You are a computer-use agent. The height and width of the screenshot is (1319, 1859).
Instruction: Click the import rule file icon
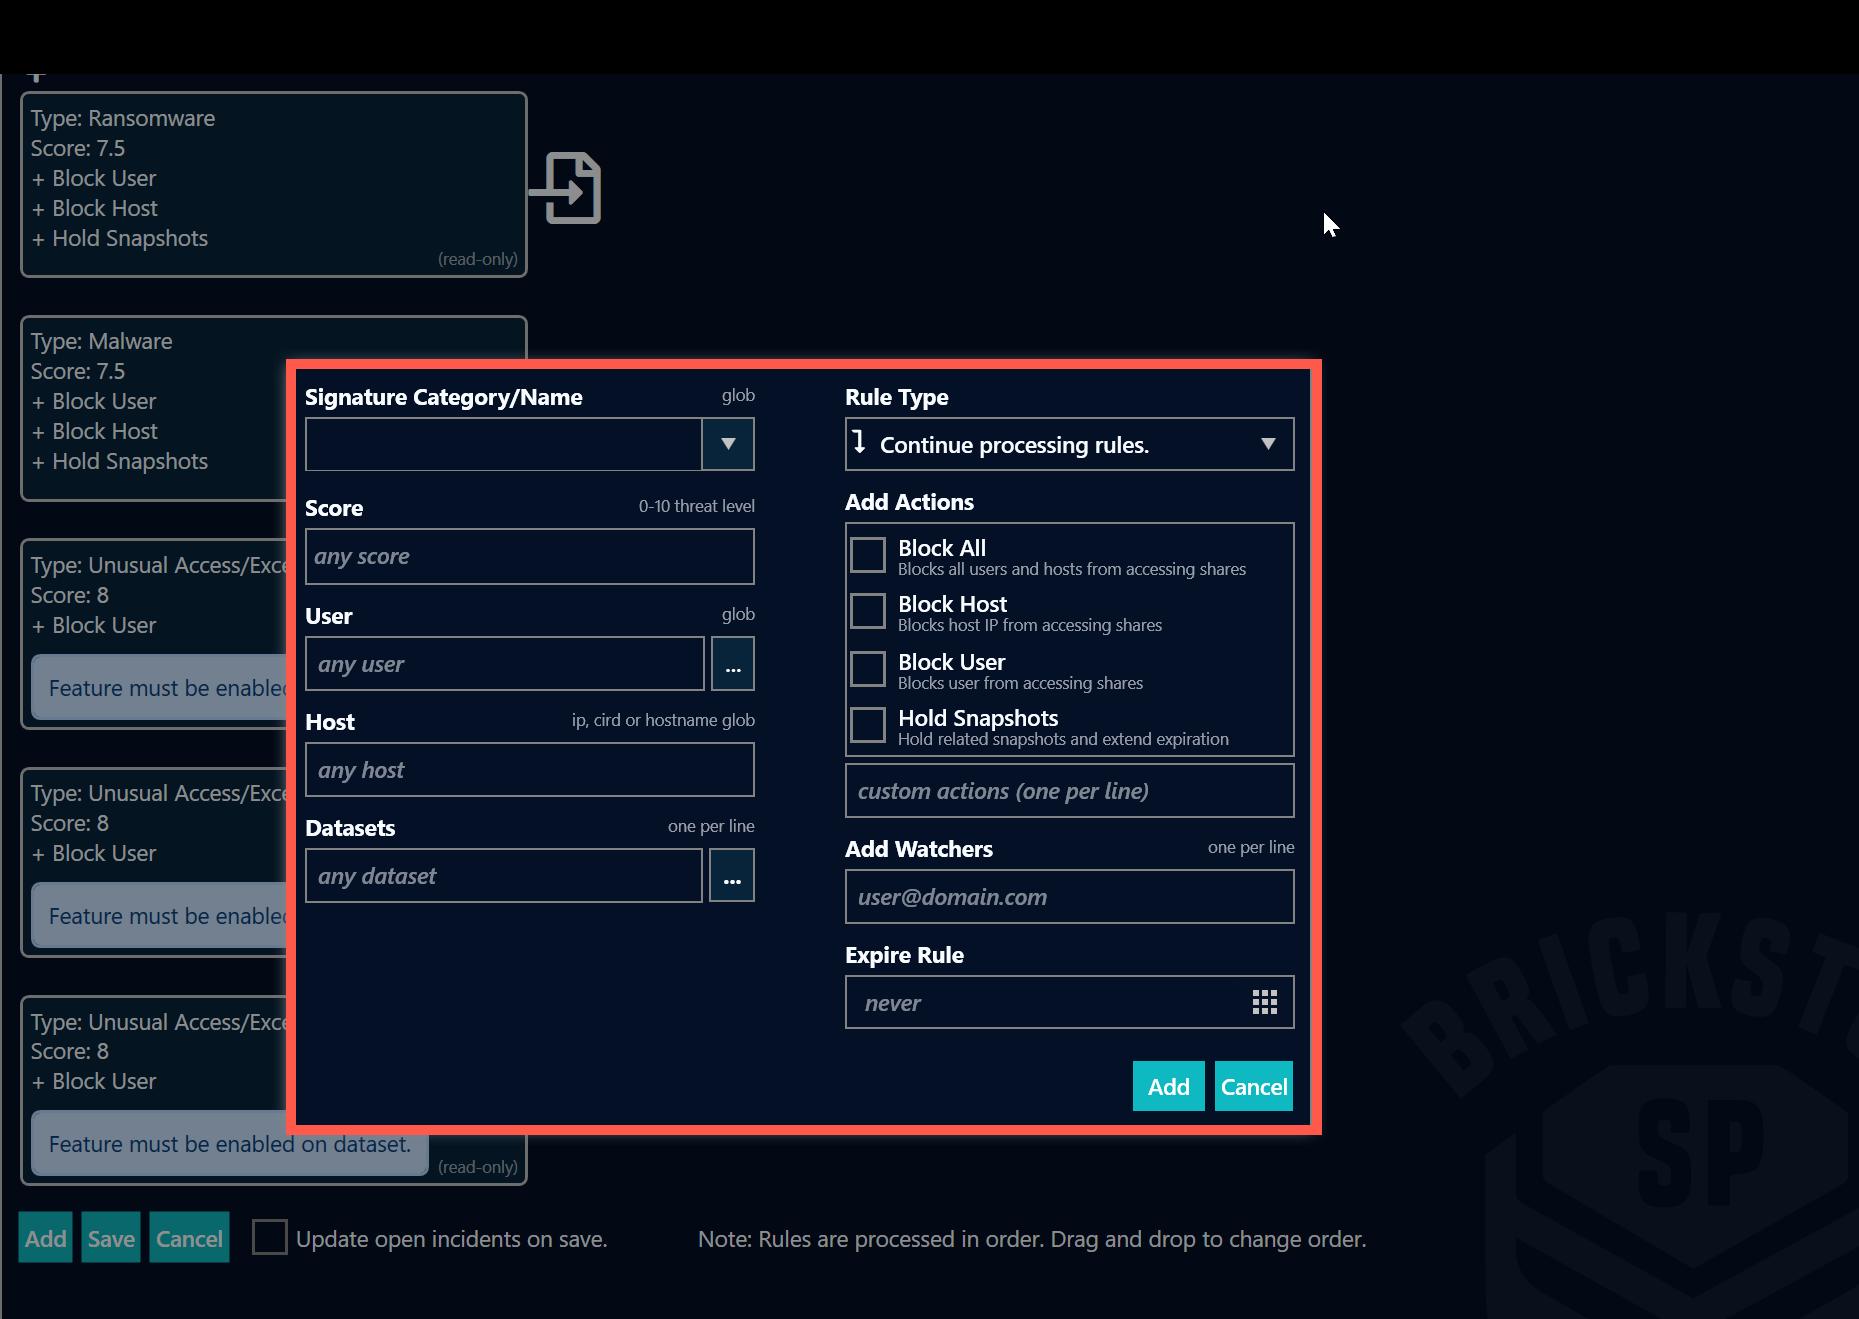567,188
